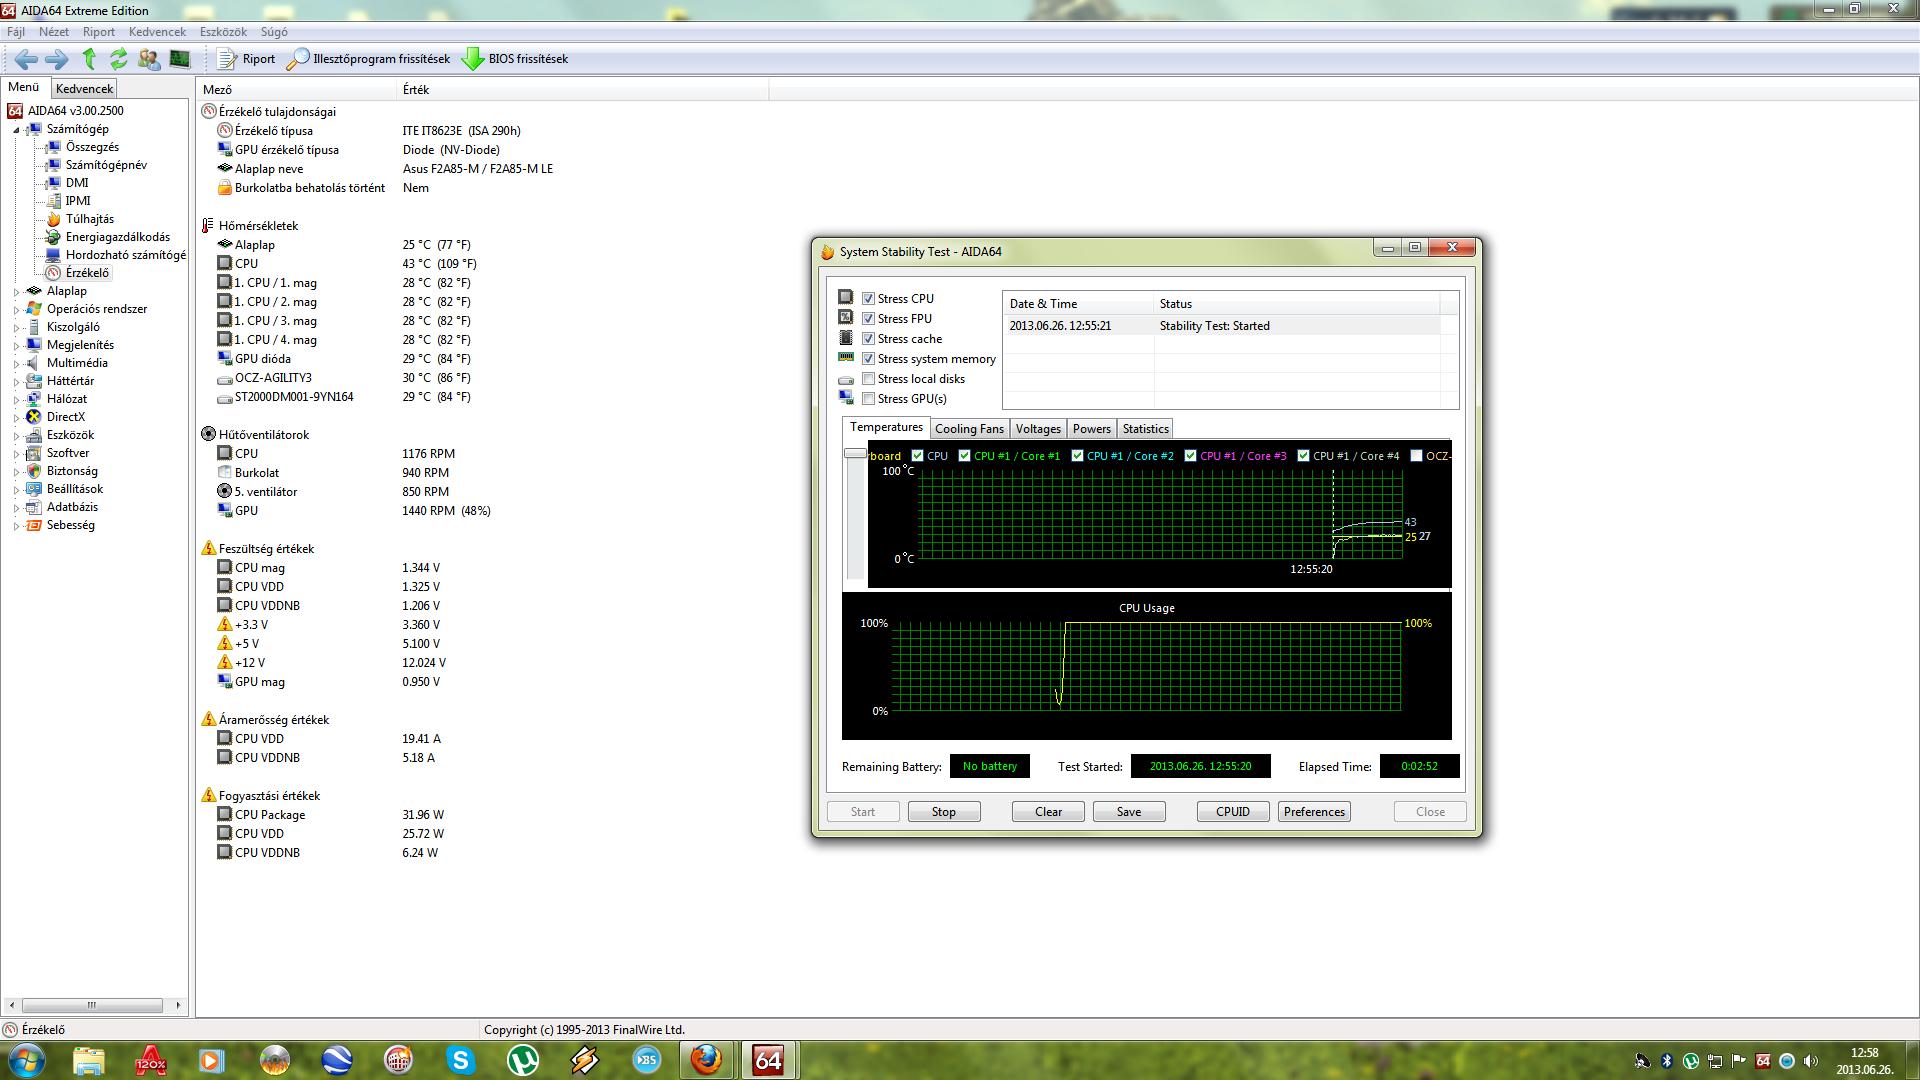Image resolution: width=1920 pixels, height=1080 pixels.
Task: Switch to the Cooling Fans tab
Action: tap(969, 429)
